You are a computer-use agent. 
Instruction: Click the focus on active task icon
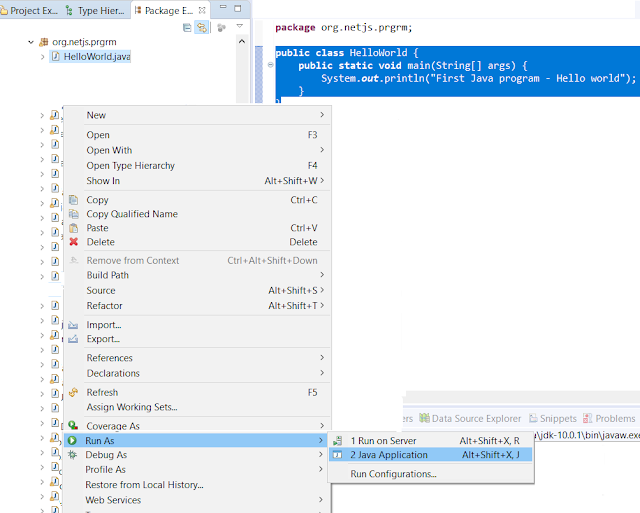tap(221, 28)
